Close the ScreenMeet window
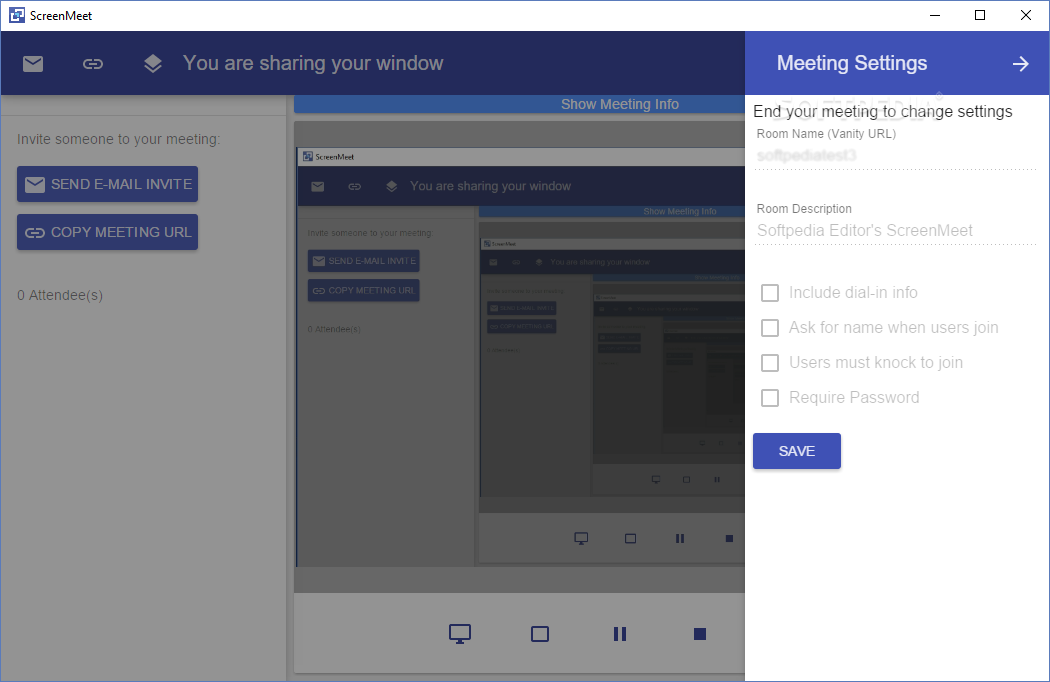Viewport: 1050px width, 682px height. point(1025,15)
